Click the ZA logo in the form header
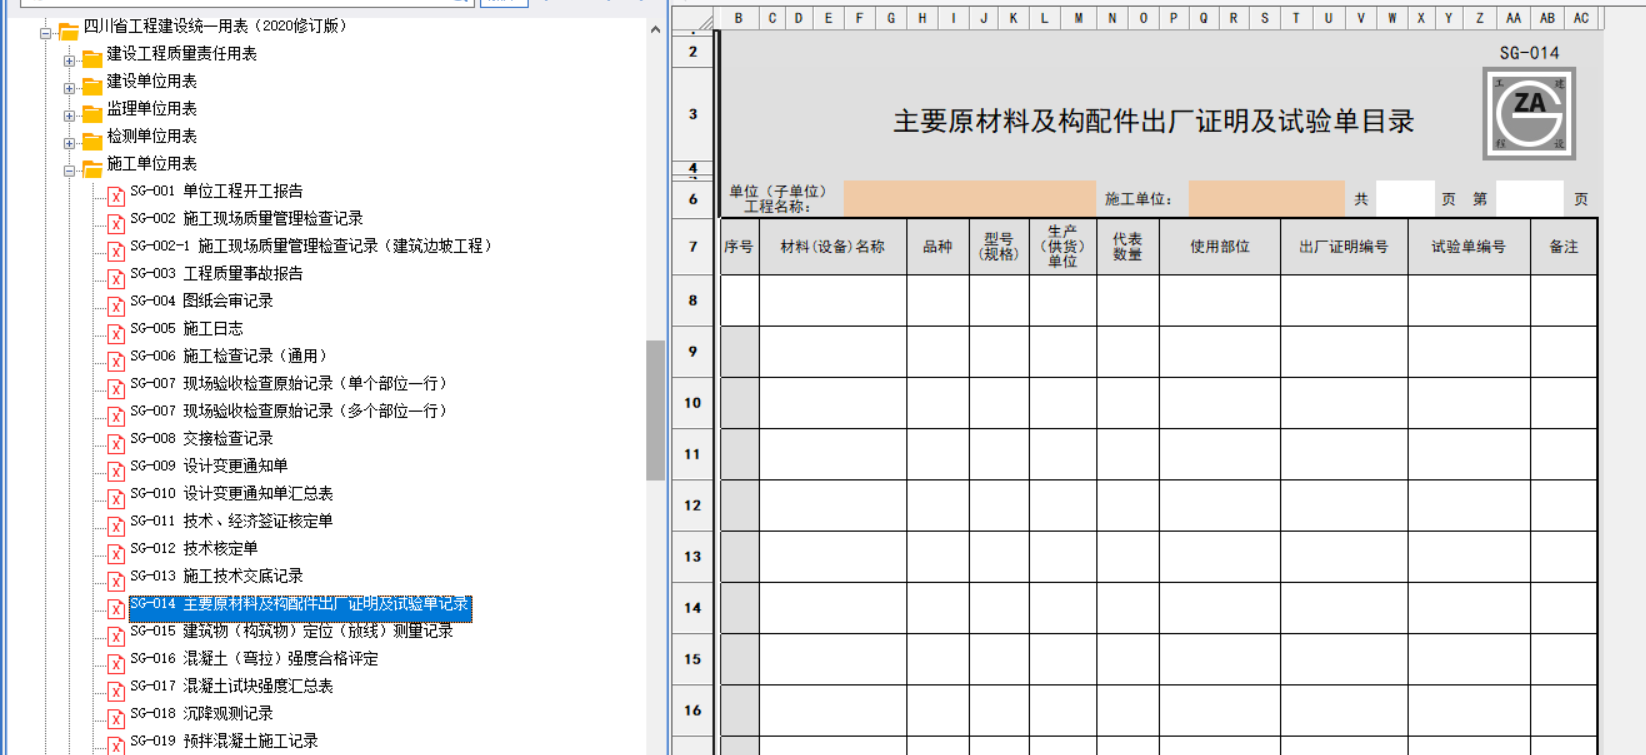Viewport: 1646px width, 755px height. 1528,114
